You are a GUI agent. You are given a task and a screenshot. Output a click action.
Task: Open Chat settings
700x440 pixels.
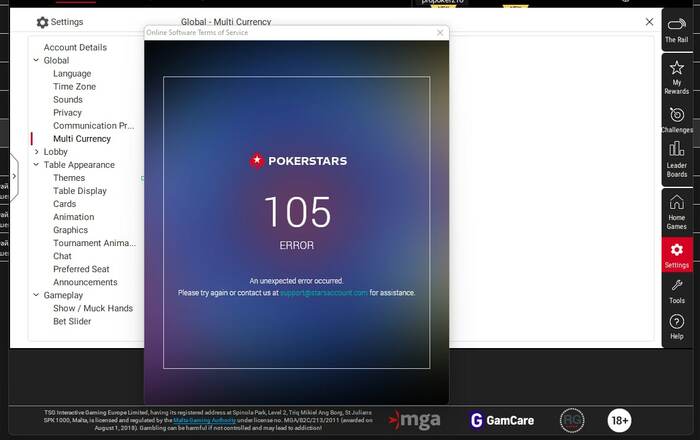[x=62, y=256]
